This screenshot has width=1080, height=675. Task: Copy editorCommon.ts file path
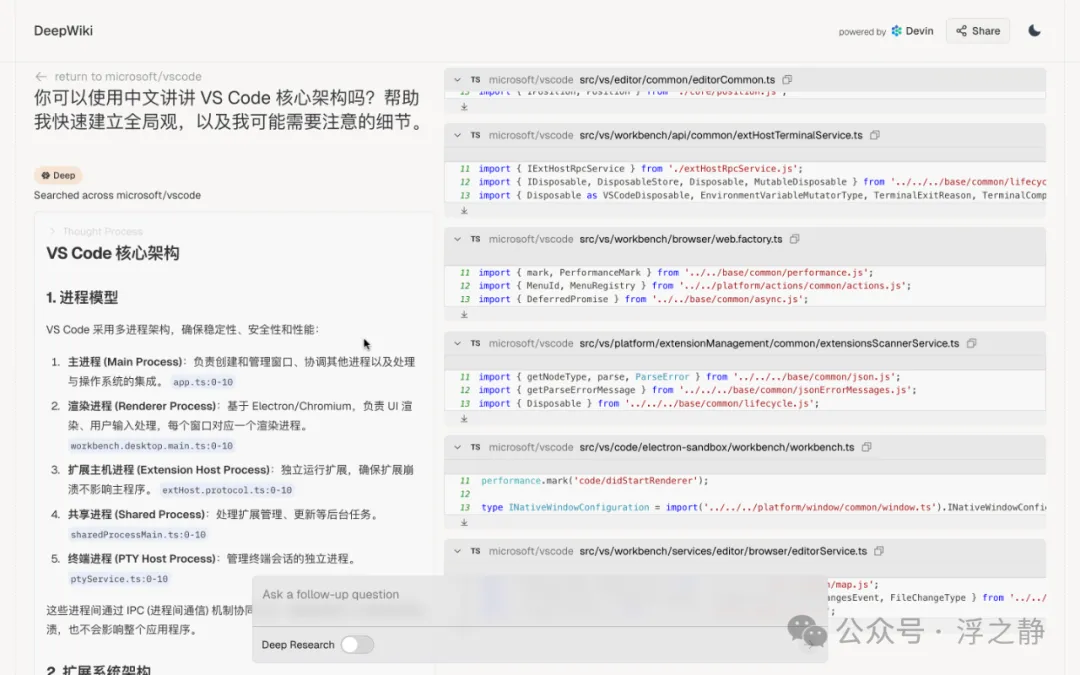tap(787, 80)
